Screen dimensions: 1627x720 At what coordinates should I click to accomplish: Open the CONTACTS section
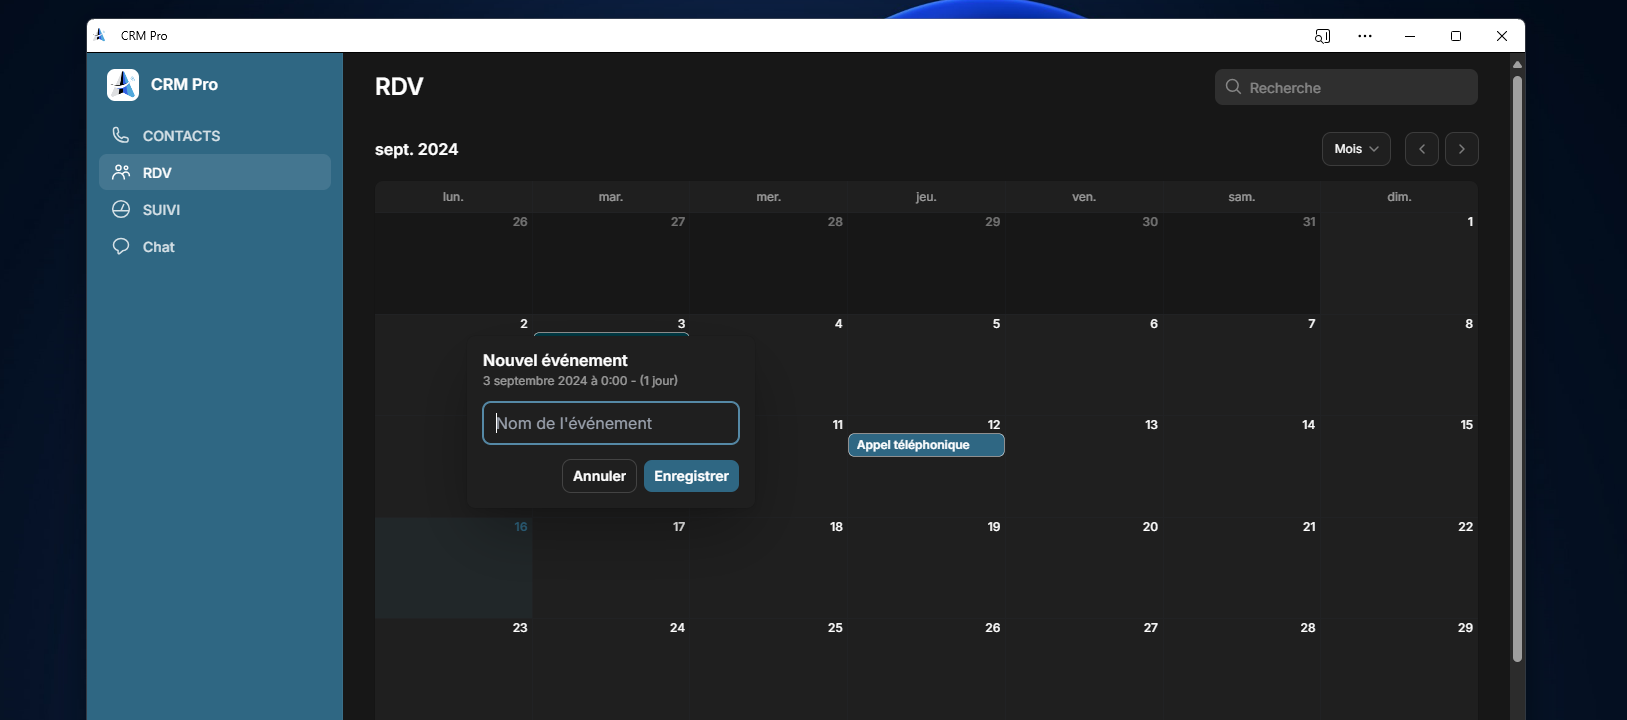(215, 135)
